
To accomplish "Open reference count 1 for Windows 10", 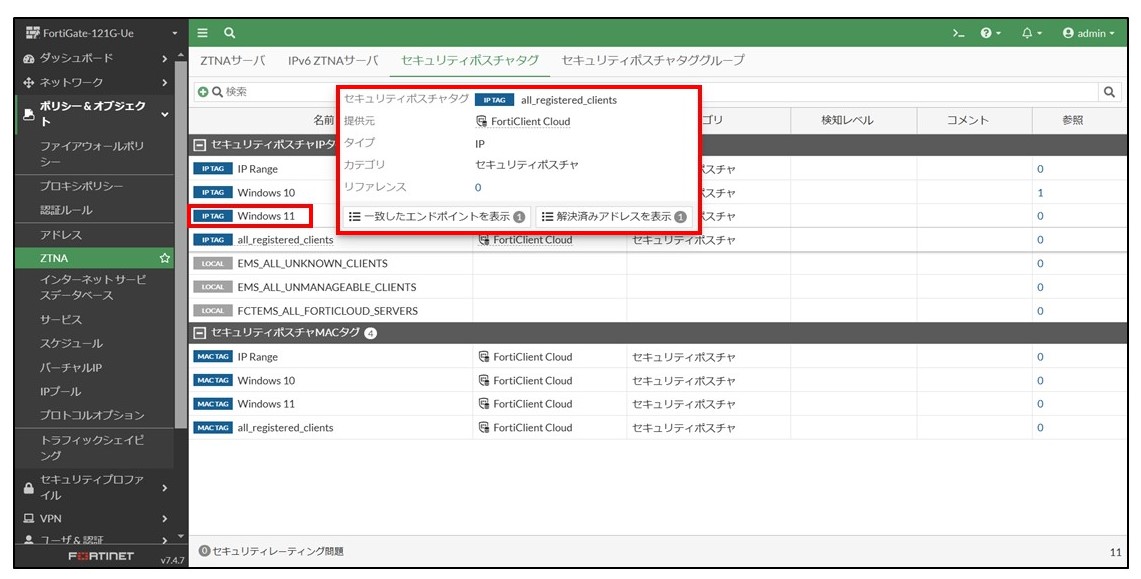I will tap(1040, 193).
